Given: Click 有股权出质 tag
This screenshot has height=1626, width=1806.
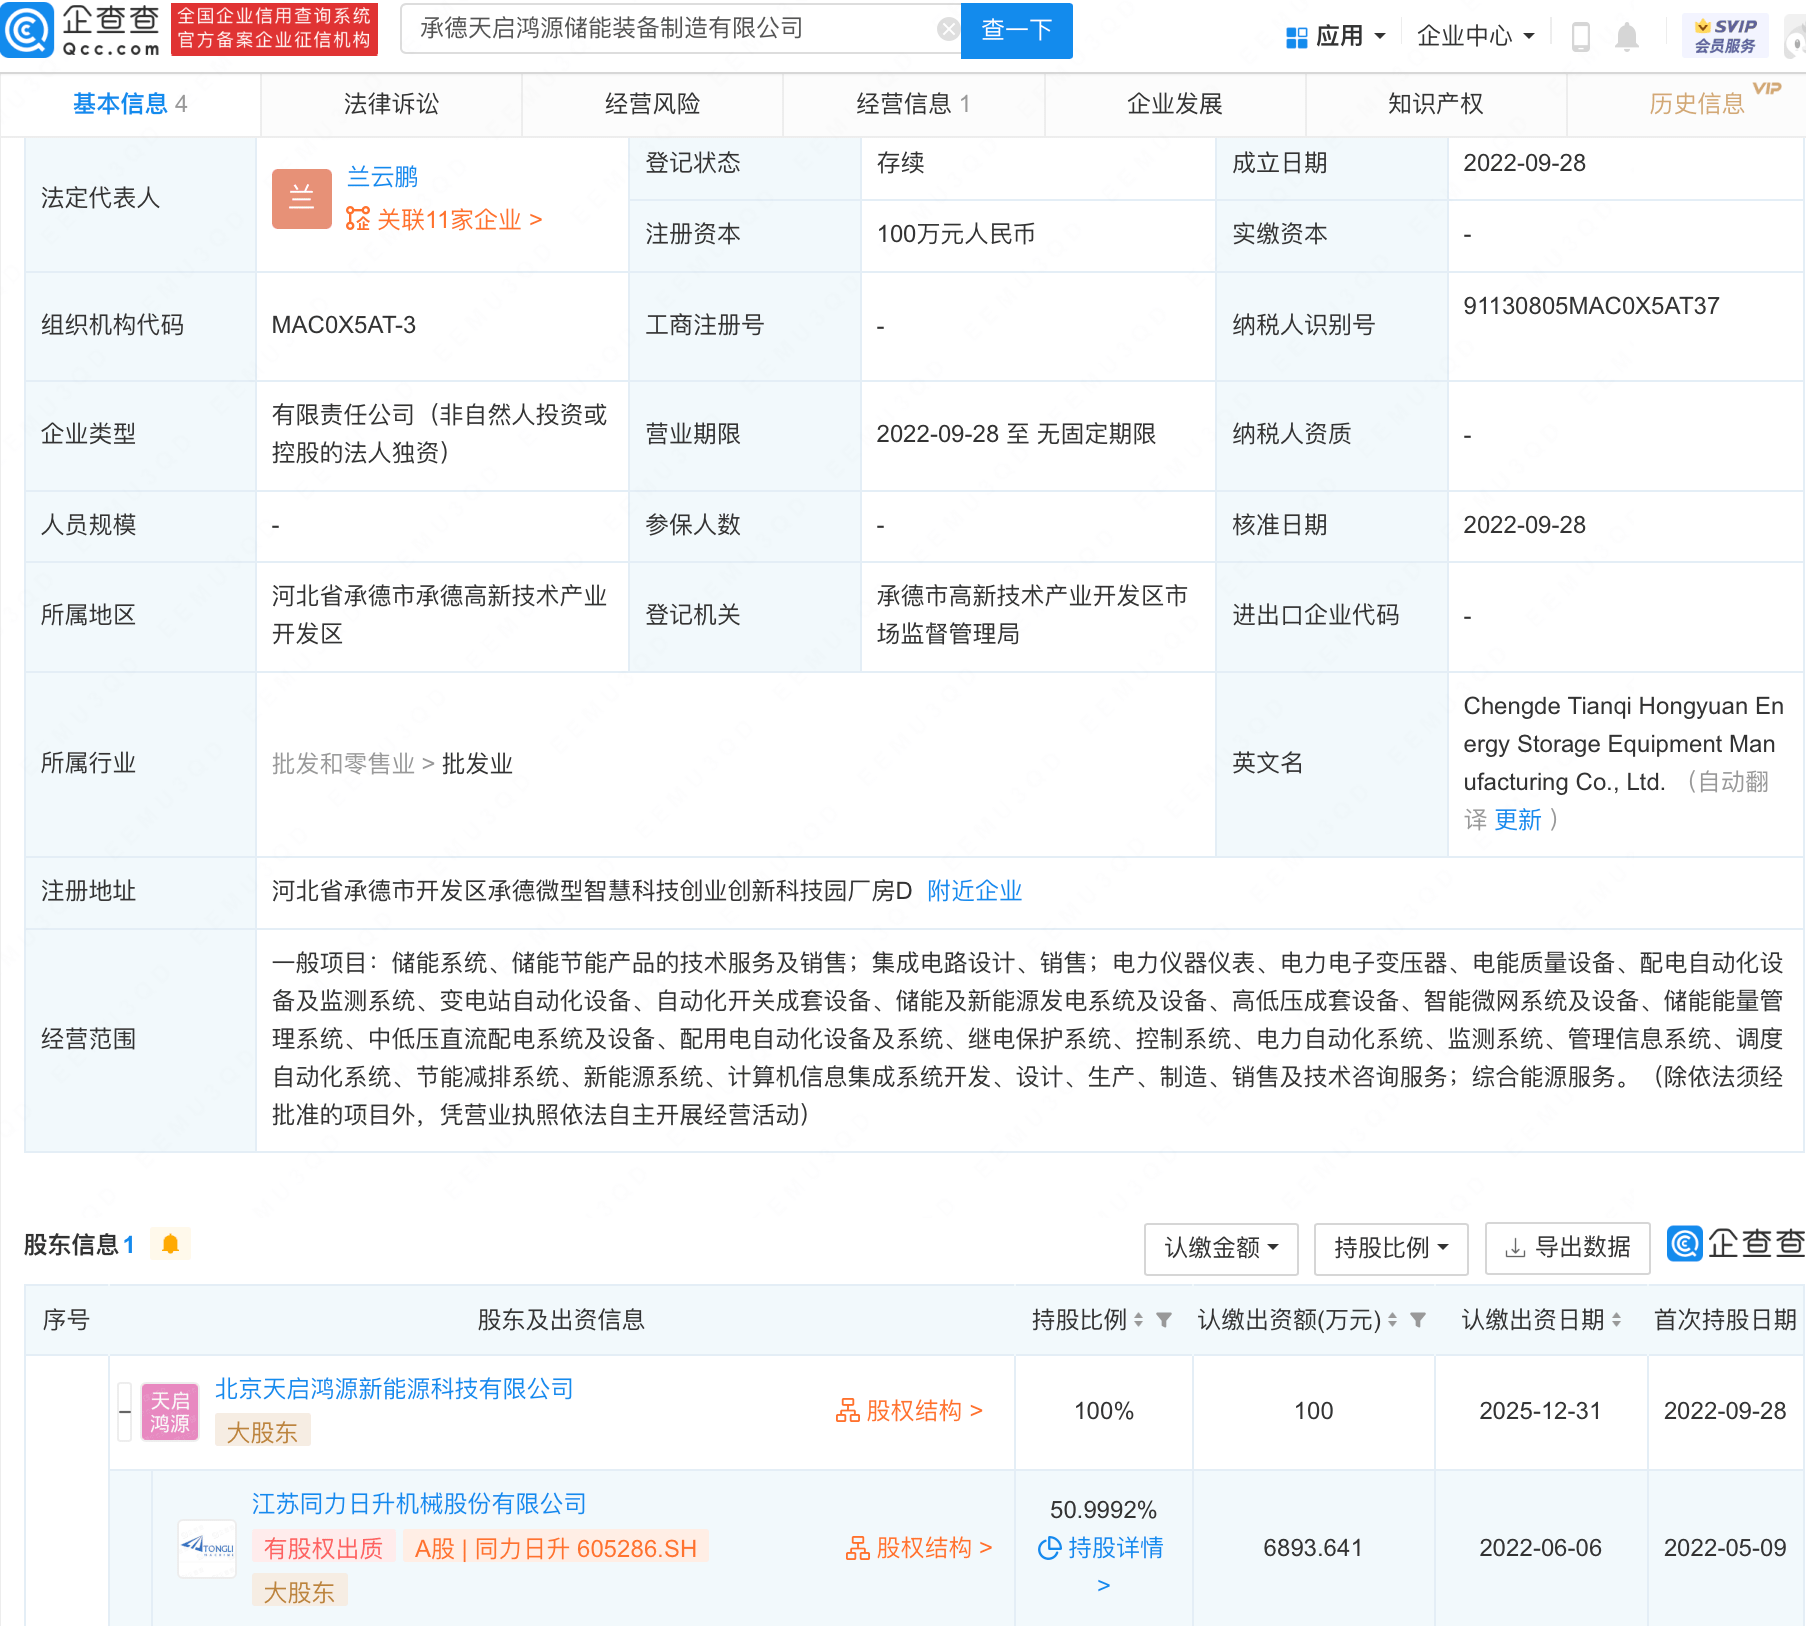Looking at the screenshot, I should point(323,1548).
